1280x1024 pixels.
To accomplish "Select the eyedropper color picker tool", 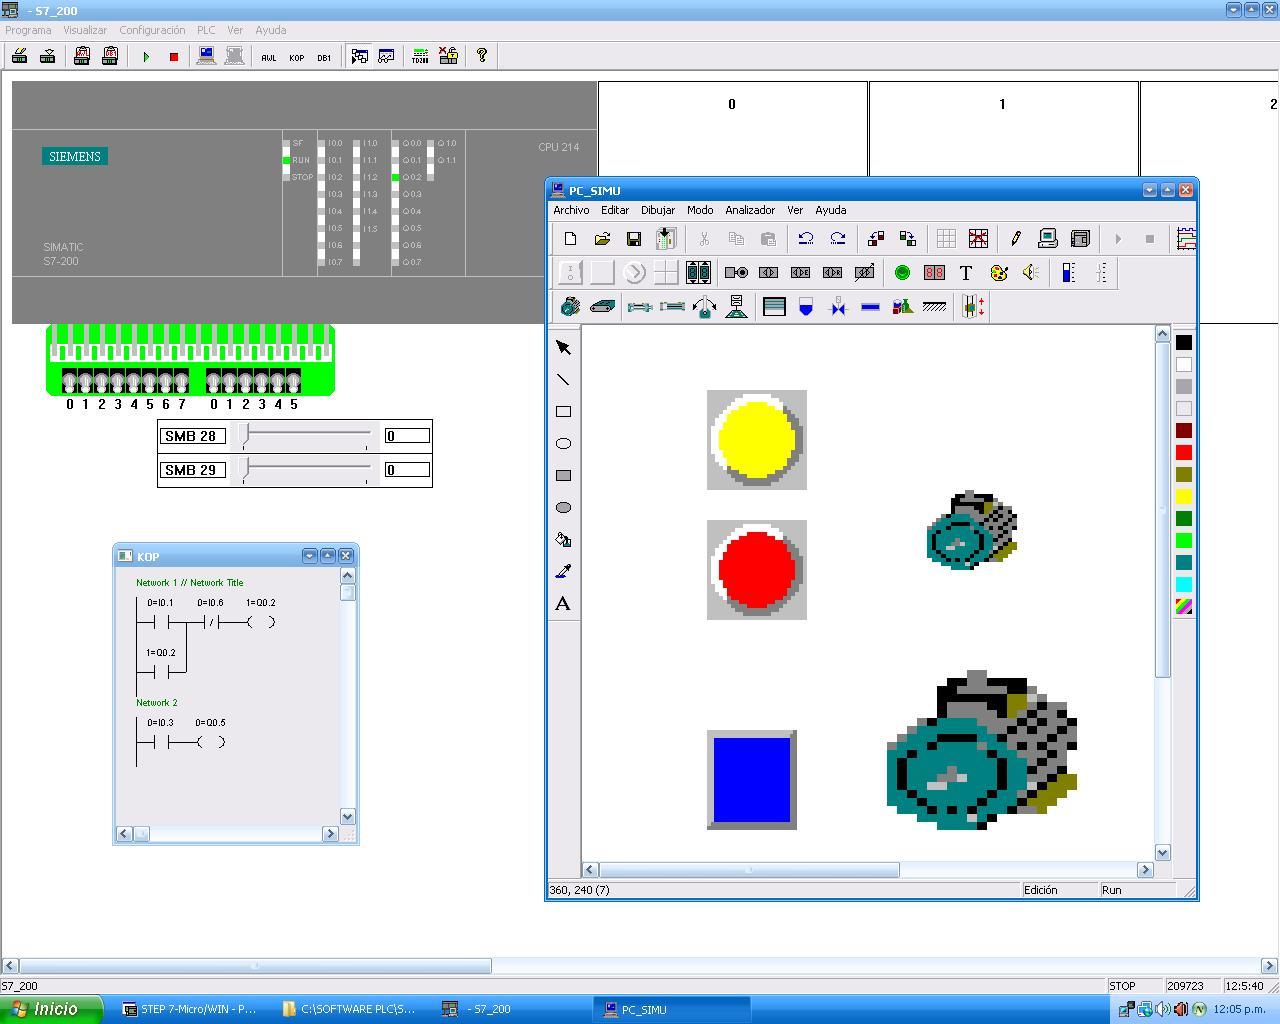I will (563, 572).
